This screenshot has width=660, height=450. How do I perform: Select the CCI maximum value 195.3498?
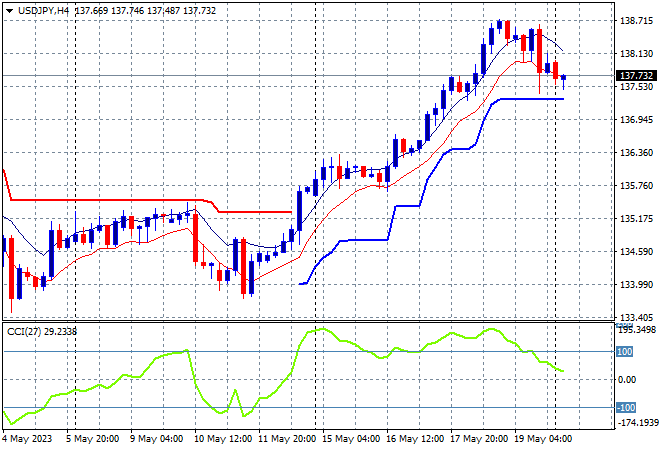[x=637, y=330]
